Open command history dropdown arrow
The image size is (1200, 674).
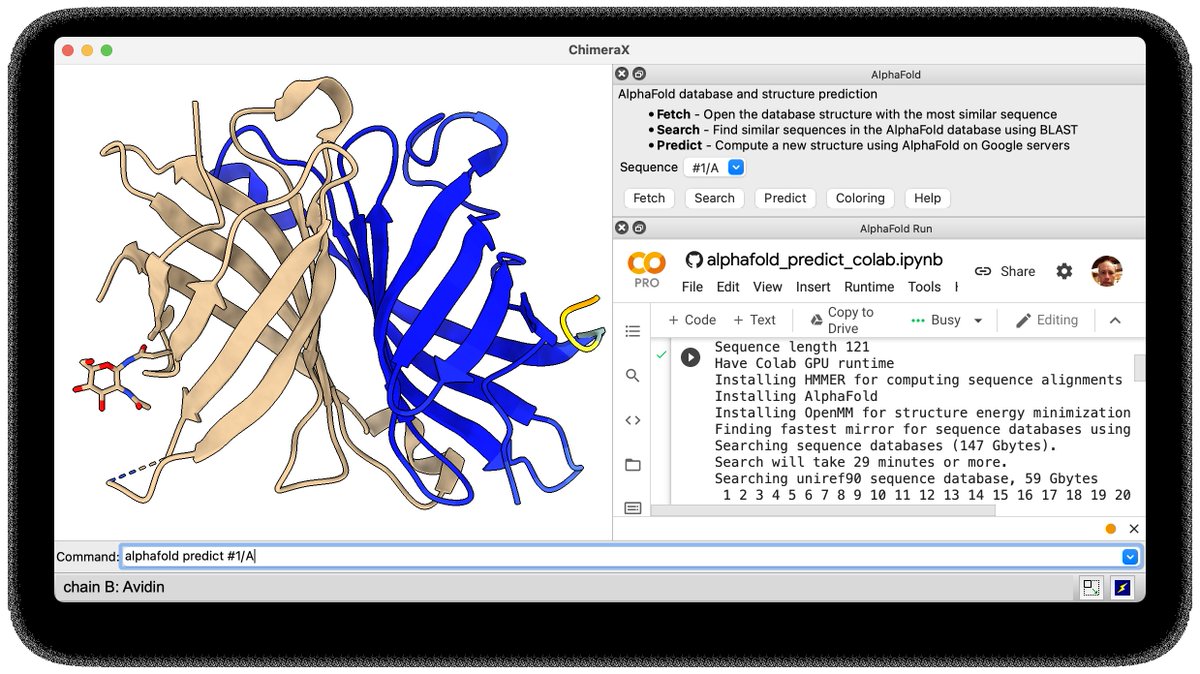[x=1130, y=557]
